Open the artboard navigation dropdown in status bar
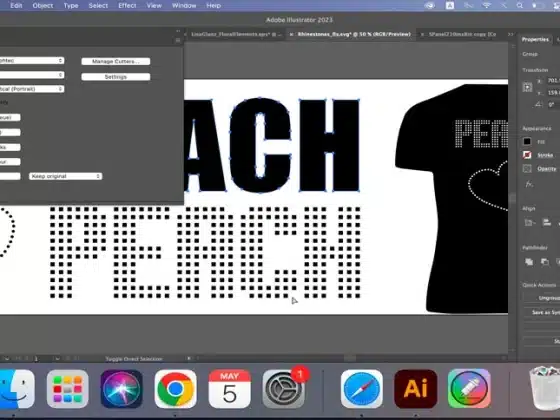The height and width of the screenshot is (420, 560). (x=57, y=358)
